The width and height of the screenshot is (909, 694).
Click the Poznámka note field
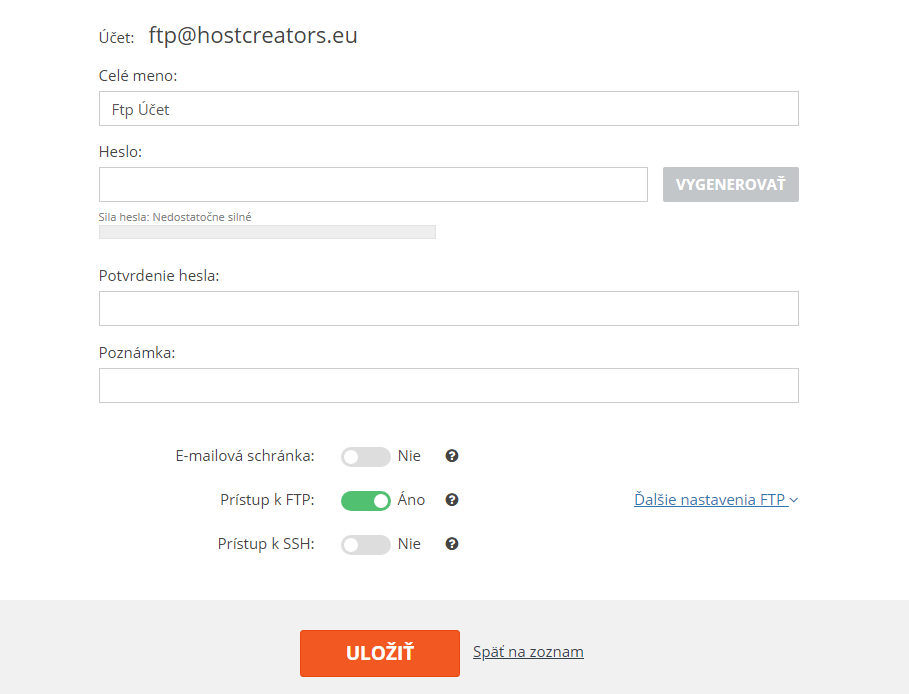tap(448, 385)
